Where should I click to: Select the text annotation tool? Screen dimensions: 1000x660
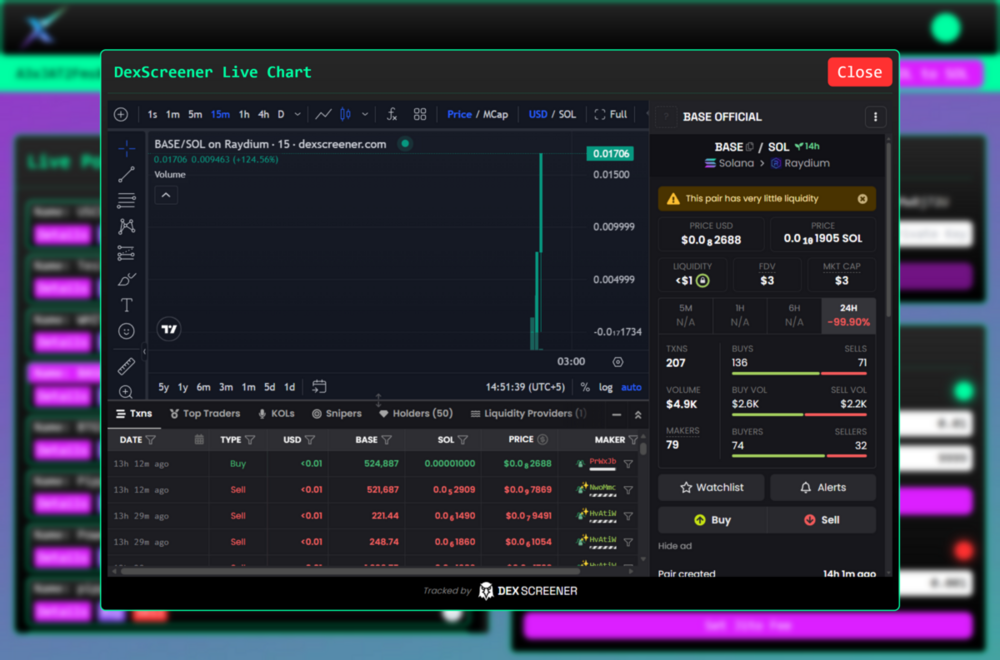pos(126,305)
